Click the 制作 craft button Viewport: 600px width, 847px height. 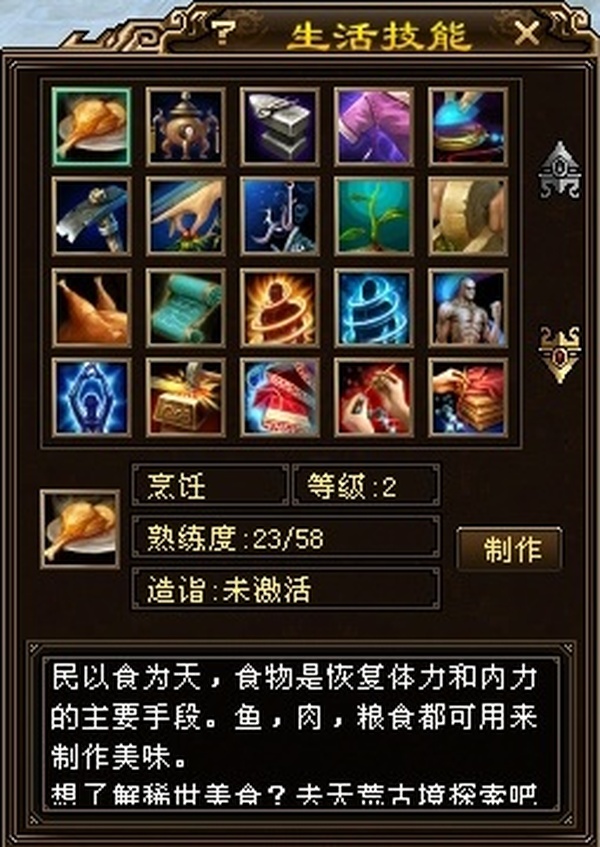coord(509,549)
